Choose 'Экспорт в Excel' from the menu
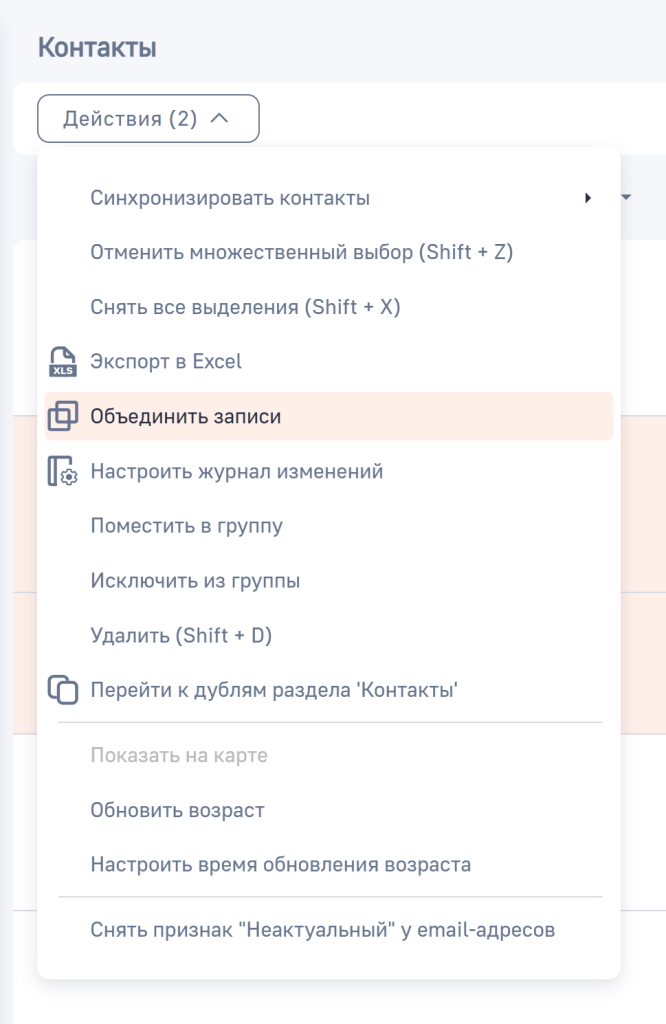 point(165,362)
